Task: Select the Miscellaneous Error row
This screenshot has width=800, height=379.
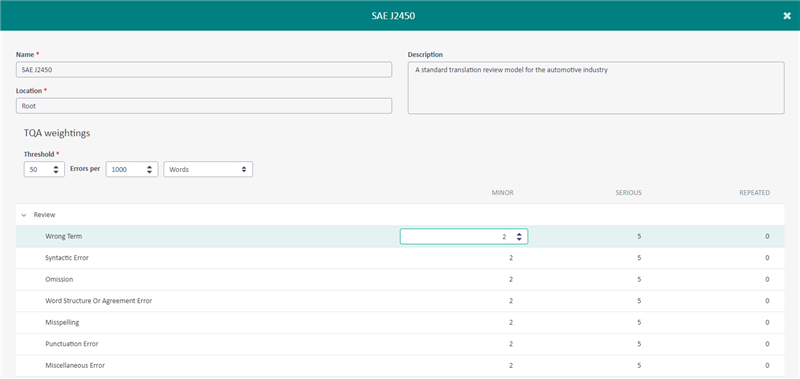Action: [400, 366]
